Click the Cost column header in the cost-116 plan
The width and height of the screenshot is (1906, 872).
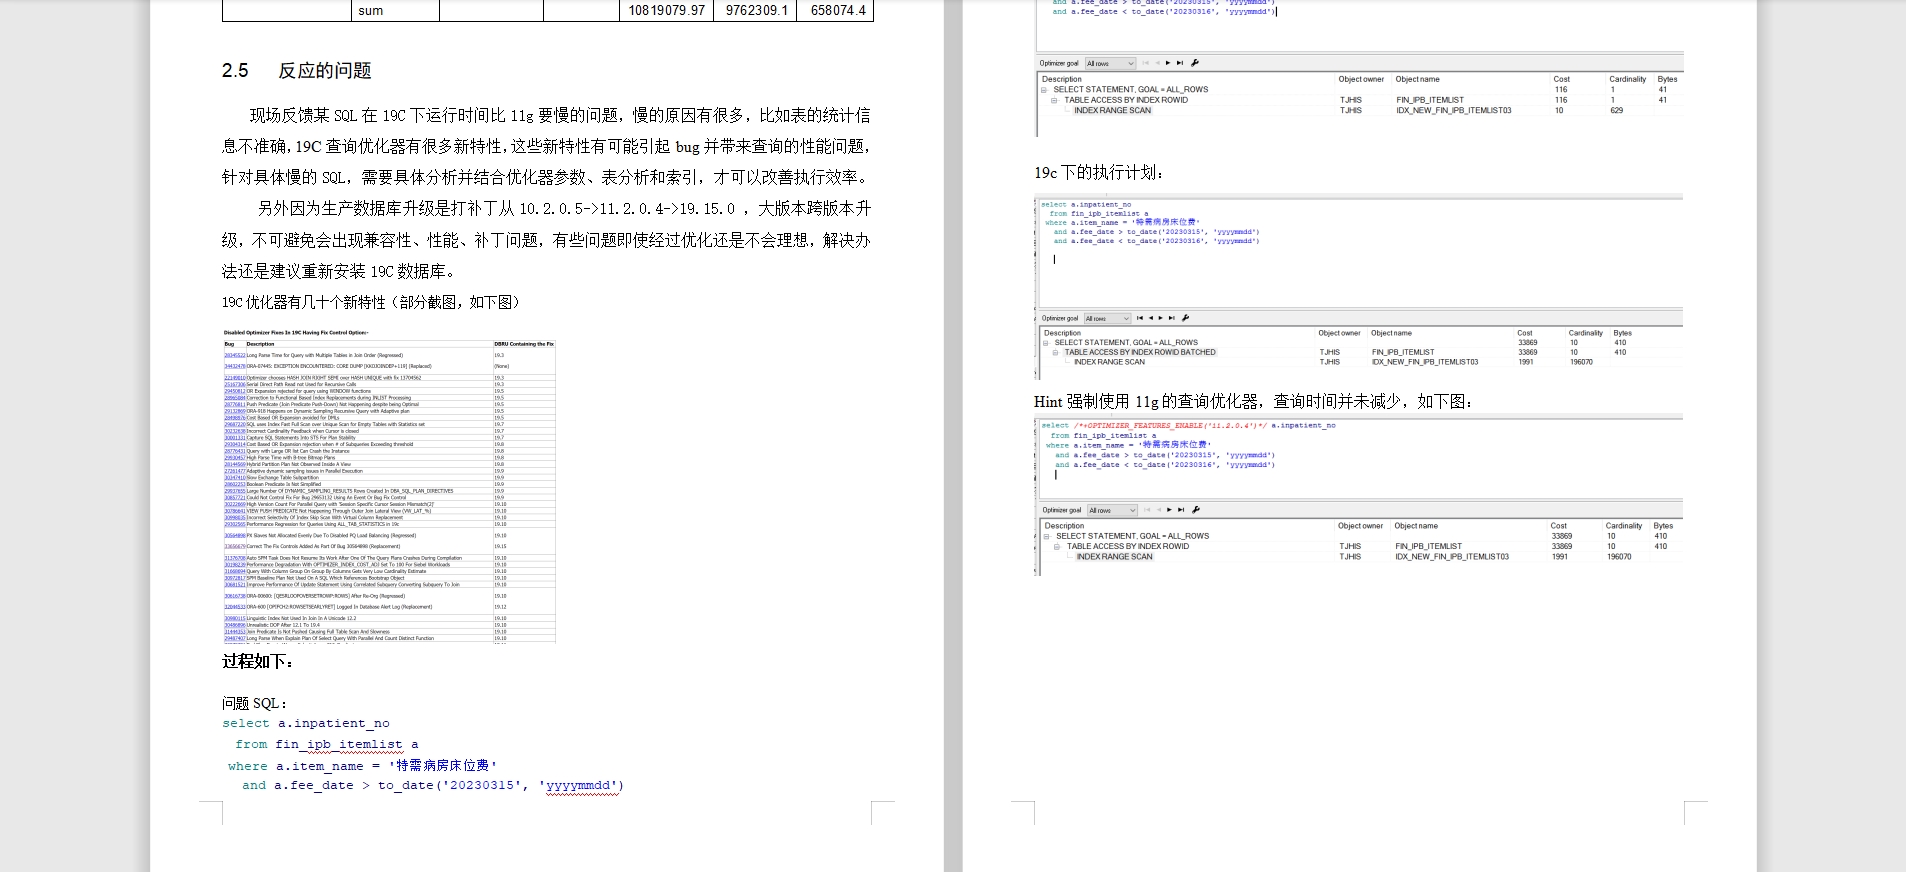pyautogui.click(x=1561, y=79)
